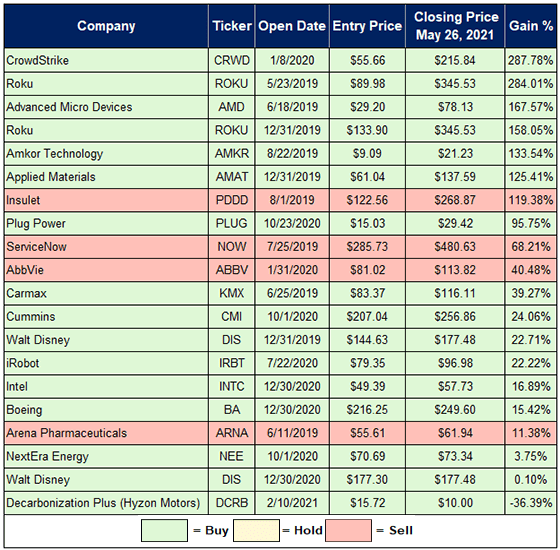Click the green Buy legend swatch

coord(164,531)
